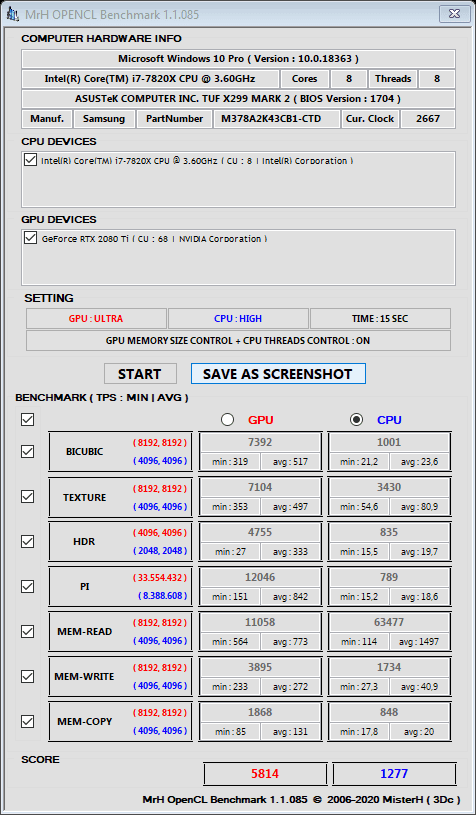
Task: Click the BICUBIC benchmark label
Action: (85, 452)
